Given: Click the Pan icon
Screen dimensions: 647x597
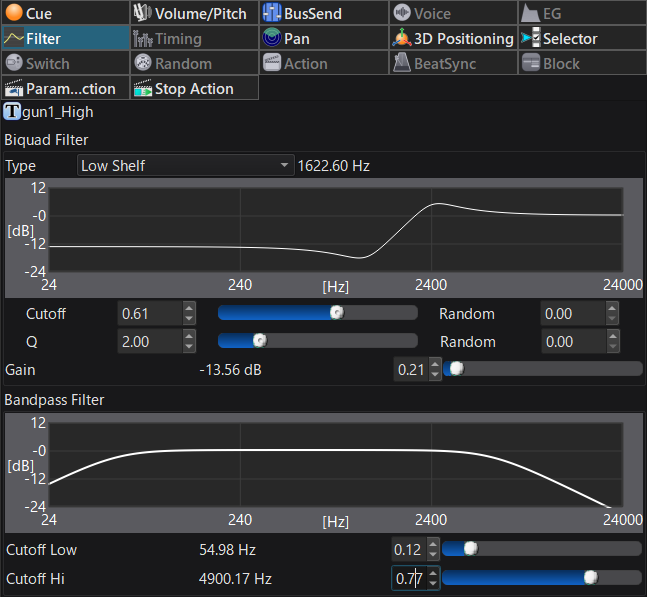Looking at the screenshot, I should click(x=271, y=39).
